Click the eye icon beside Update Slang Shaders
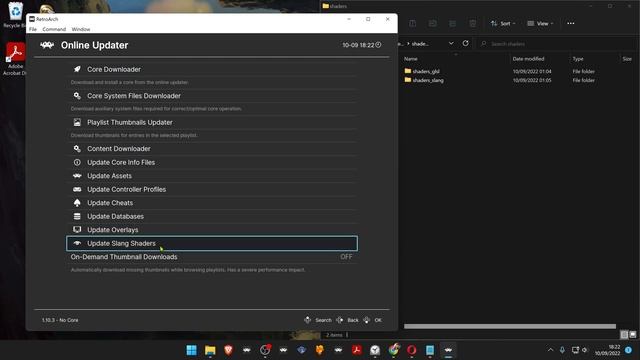 [x=77, y=243]
